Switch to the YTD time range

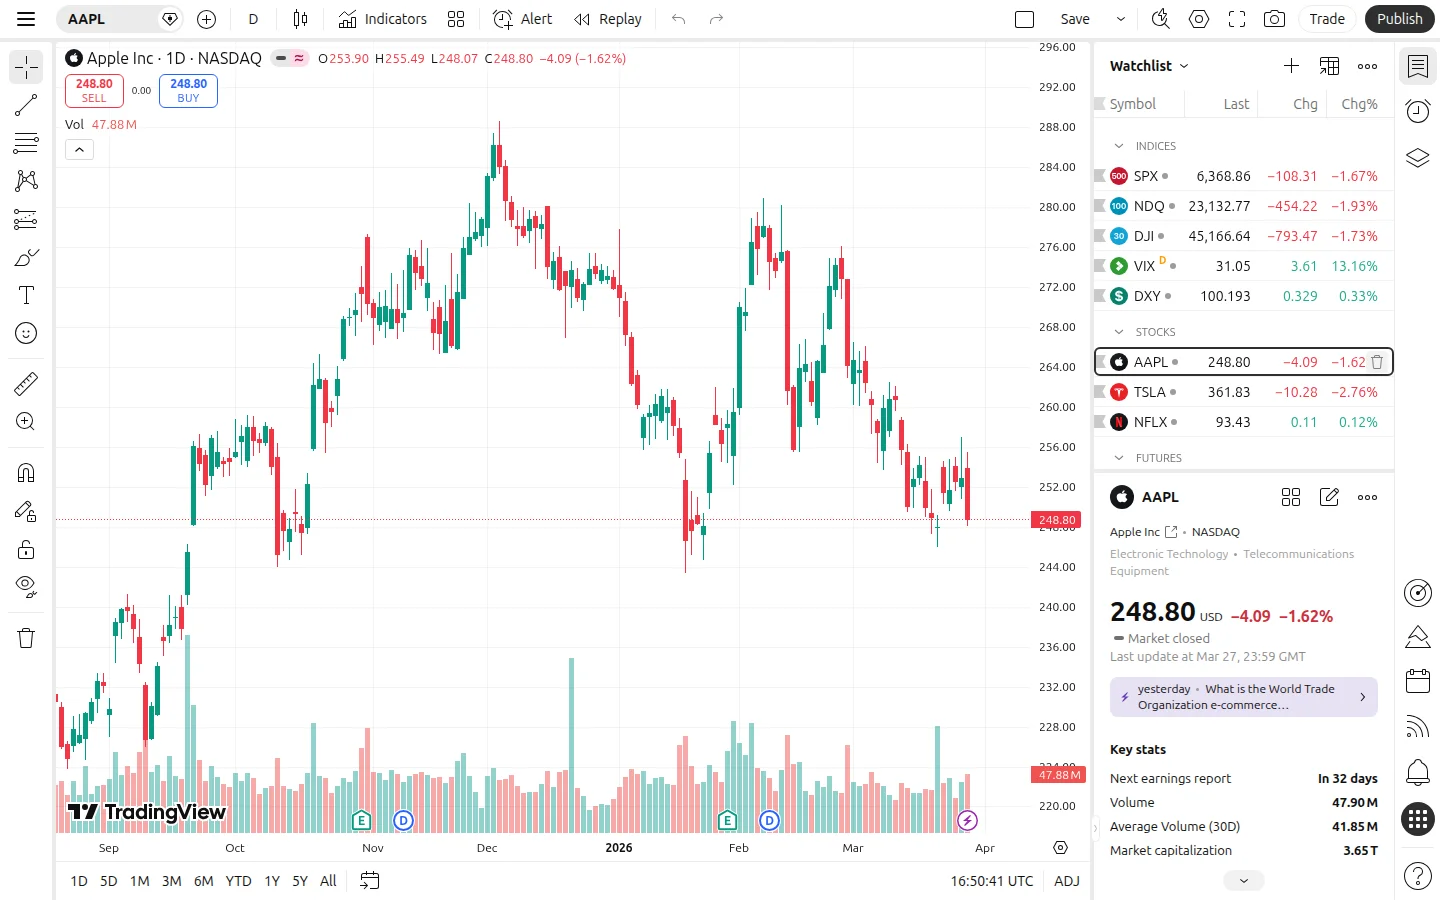coord(238,881)
